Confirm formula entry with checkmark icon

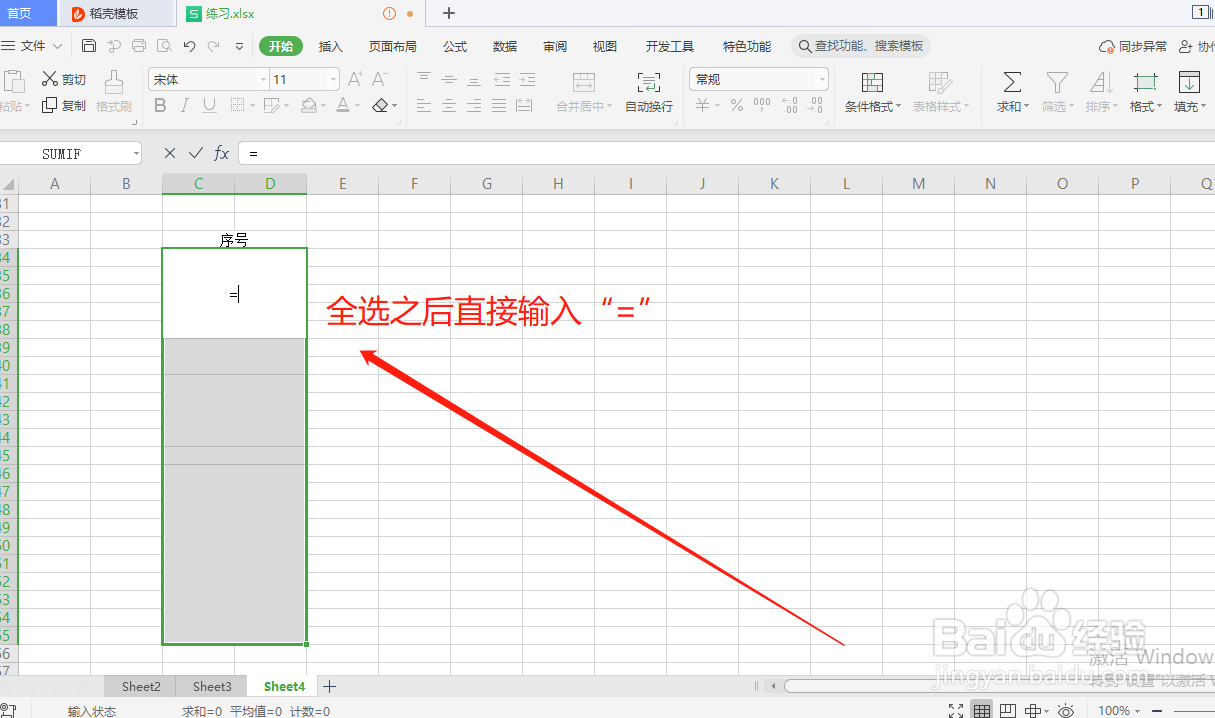195,153
